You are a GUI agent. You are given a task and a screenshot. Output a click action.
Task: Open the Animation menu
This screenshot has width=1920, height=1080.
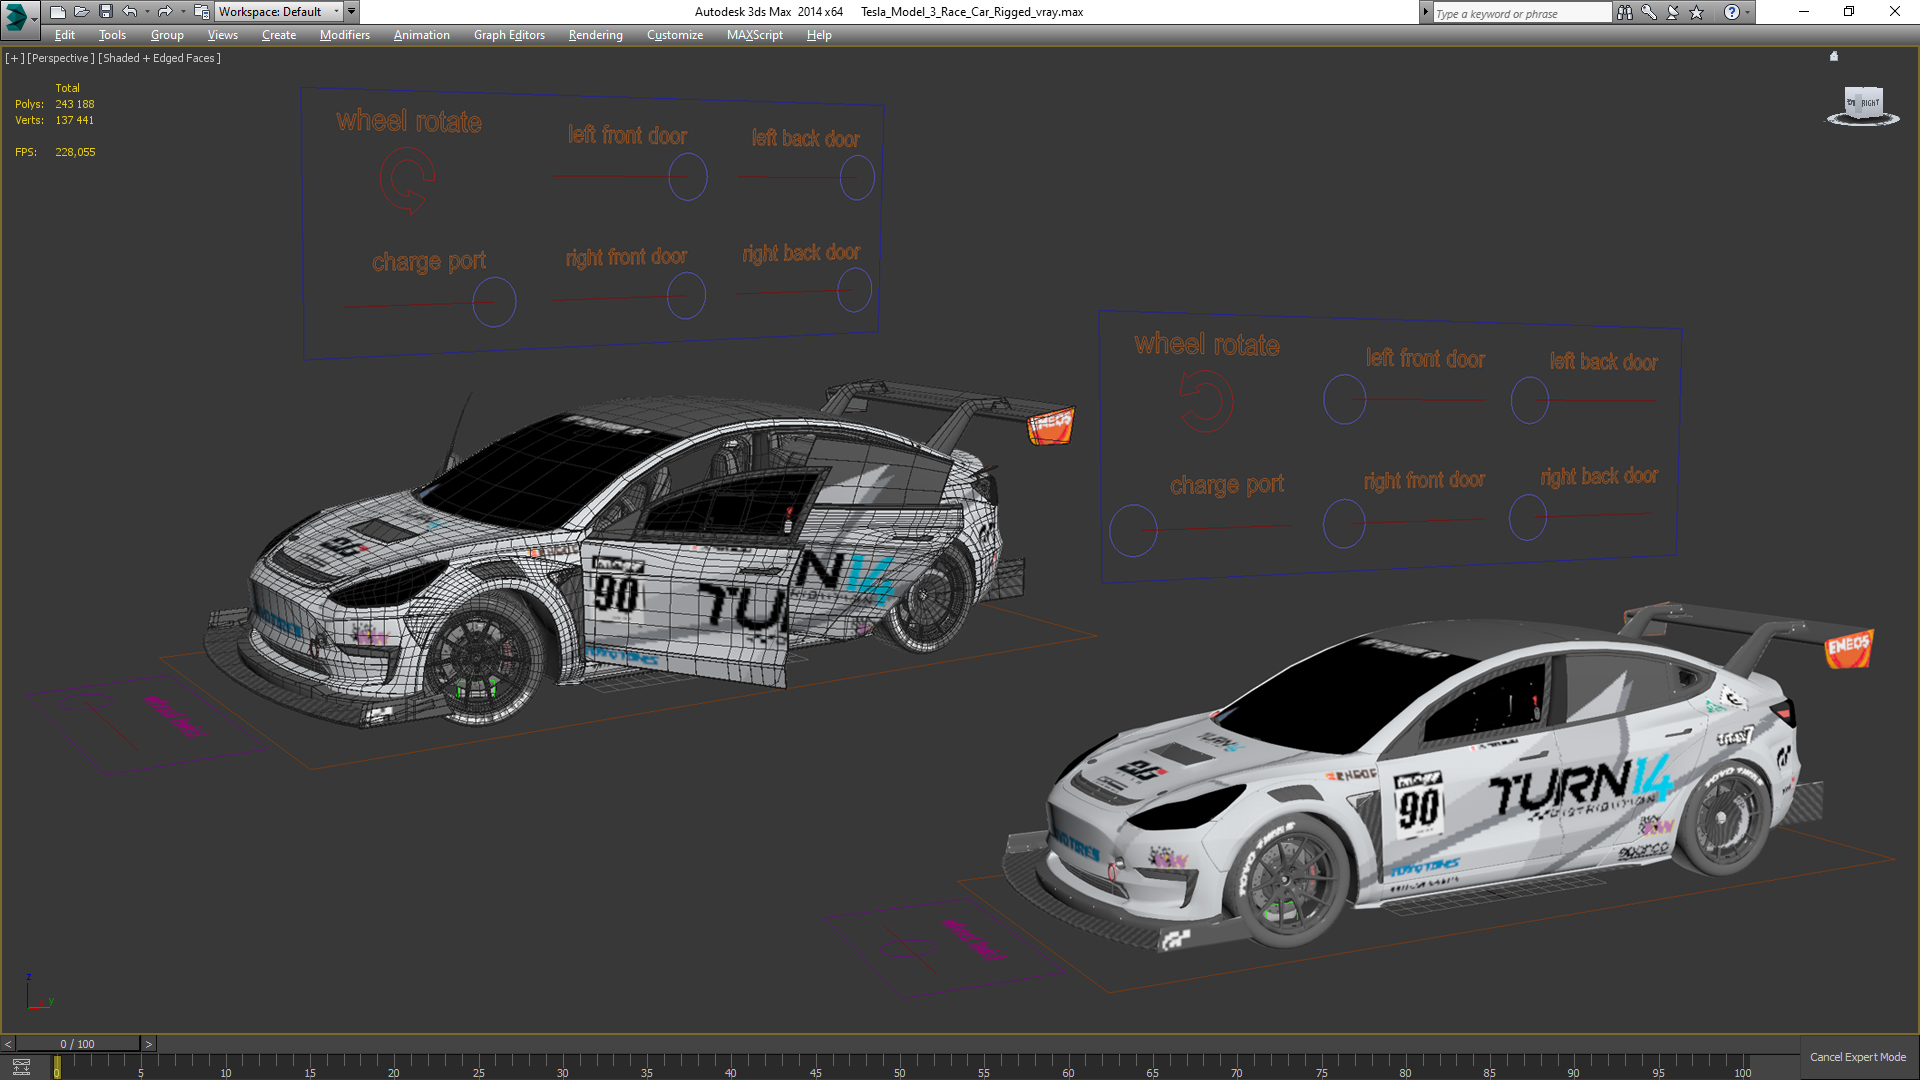click(x=422, y=35)
